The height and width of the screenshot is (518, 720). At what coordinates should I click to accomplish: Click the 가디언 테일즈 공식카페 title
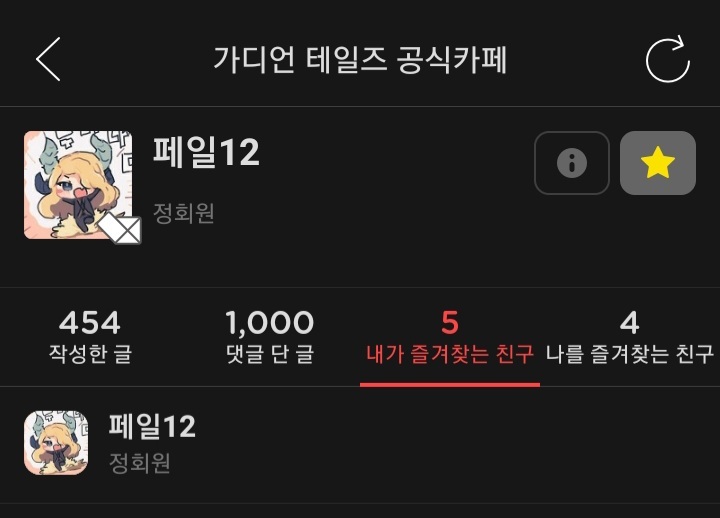tap(360, 60)
